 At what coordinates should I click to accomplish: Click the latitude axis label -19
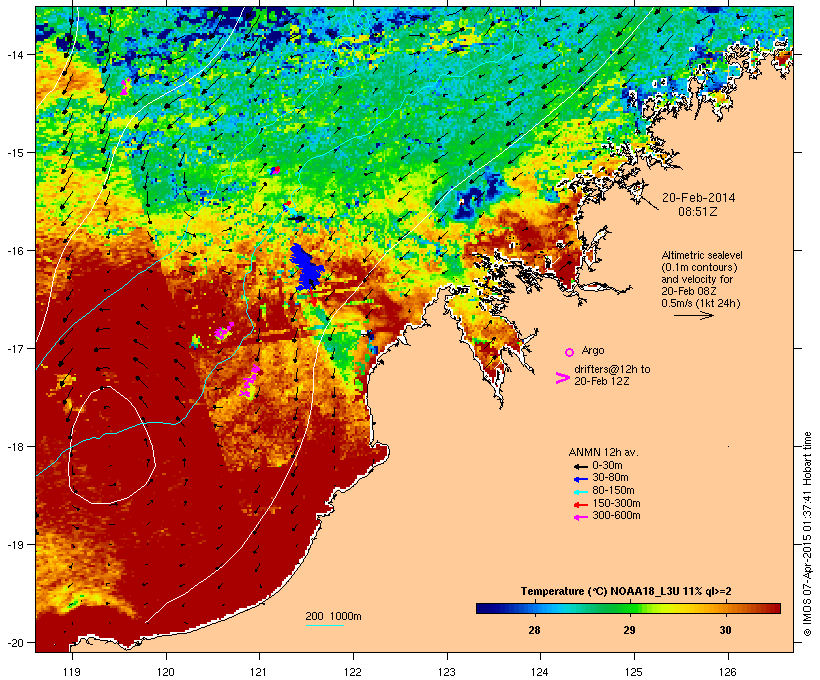tap(15, 545)
